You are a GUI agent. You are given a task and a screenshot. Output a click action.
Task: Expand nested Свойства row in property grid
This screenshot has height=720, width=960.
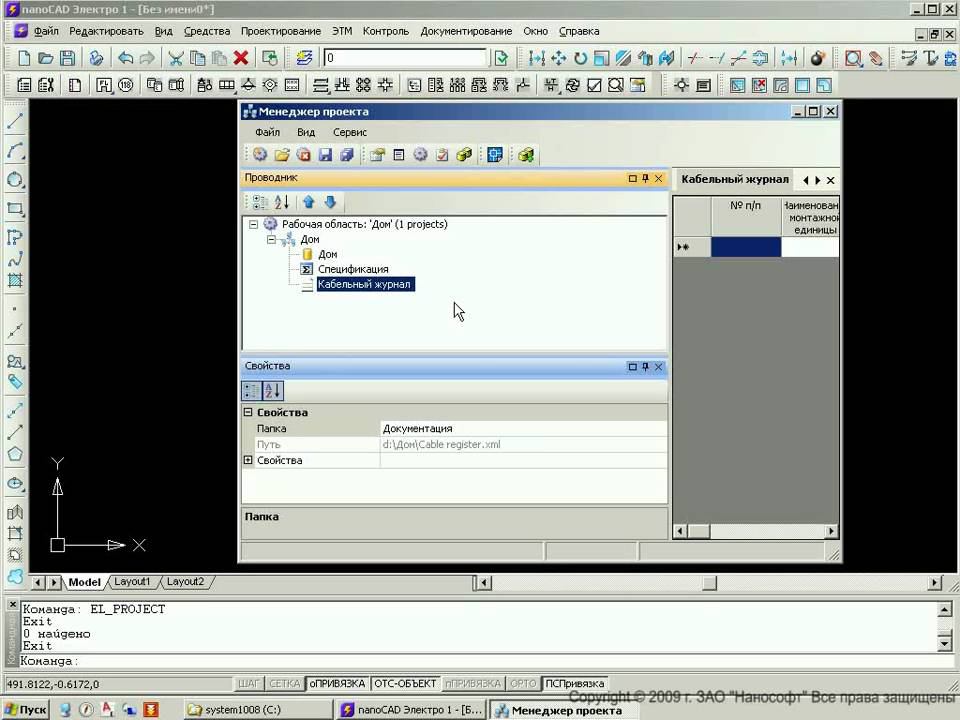pos(248,460)
